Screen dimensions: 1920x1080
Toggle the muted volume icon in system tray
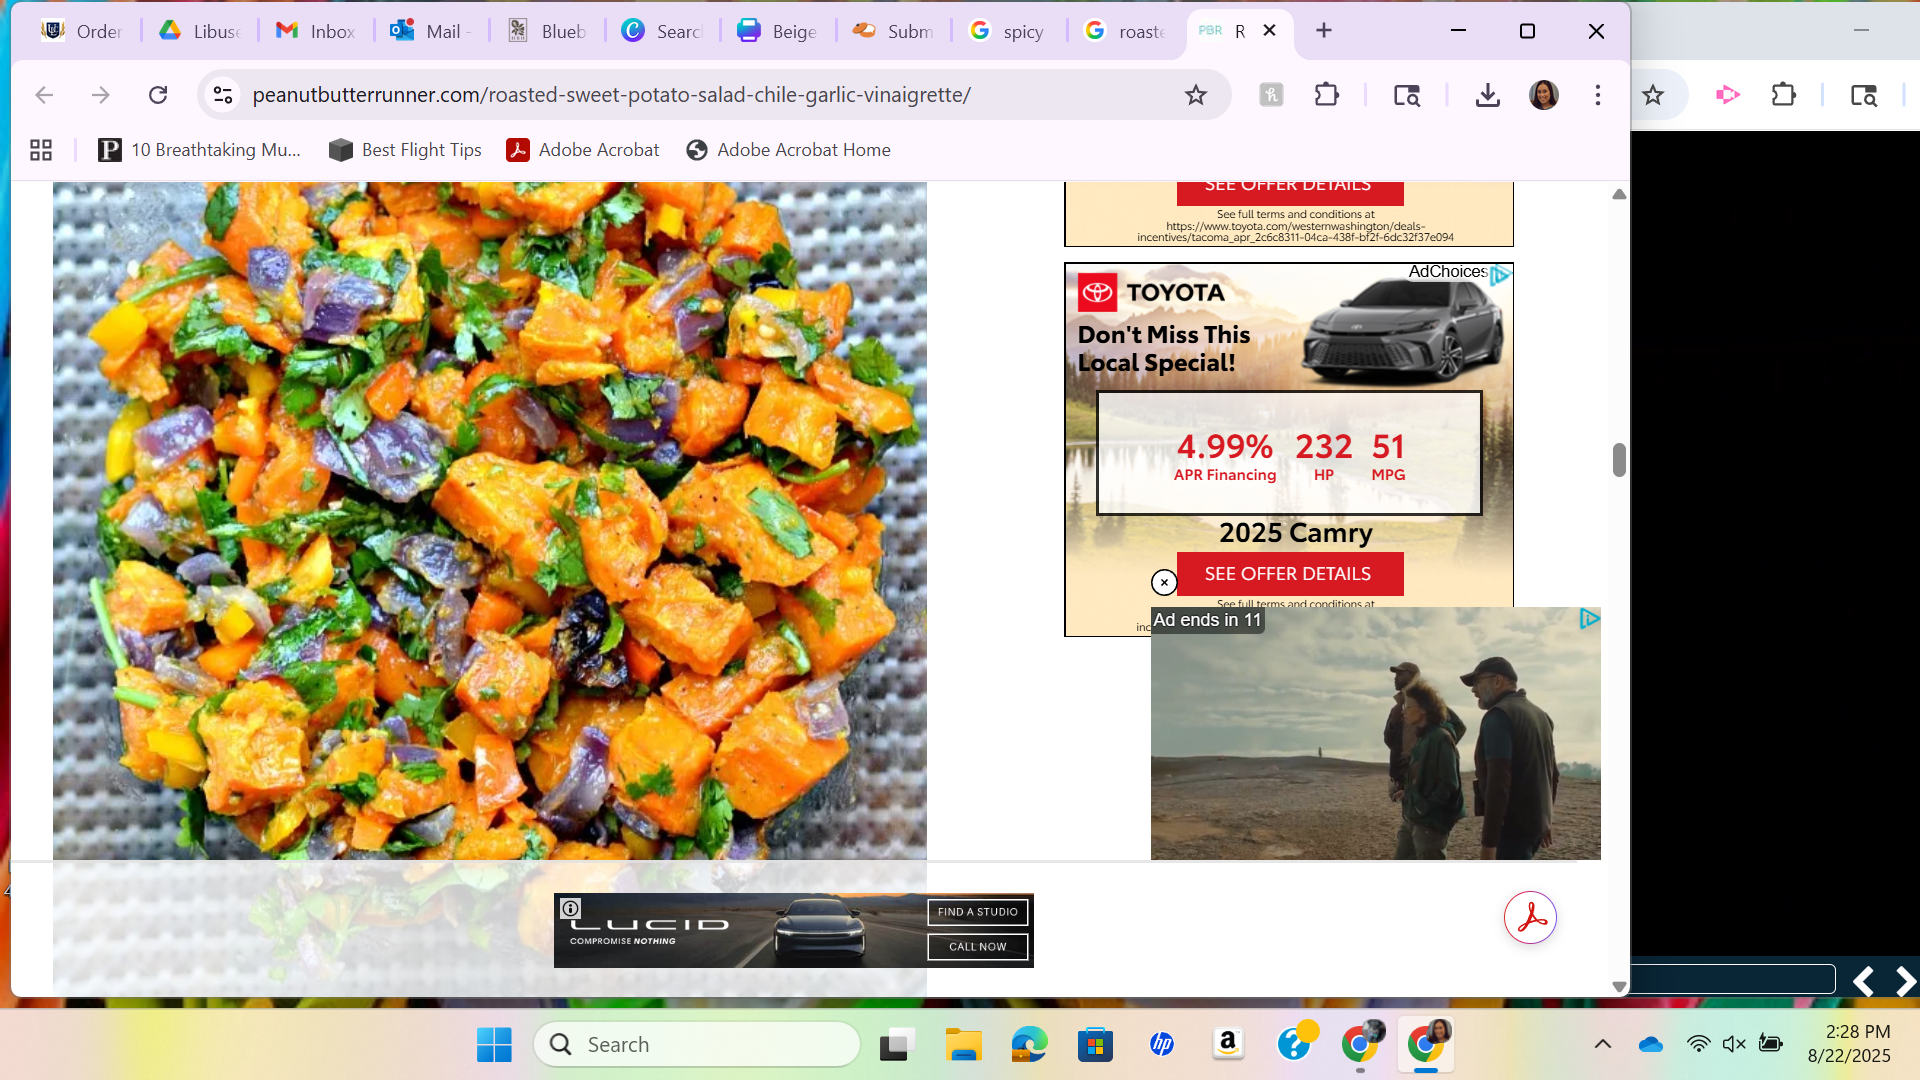[1734, 1044]
